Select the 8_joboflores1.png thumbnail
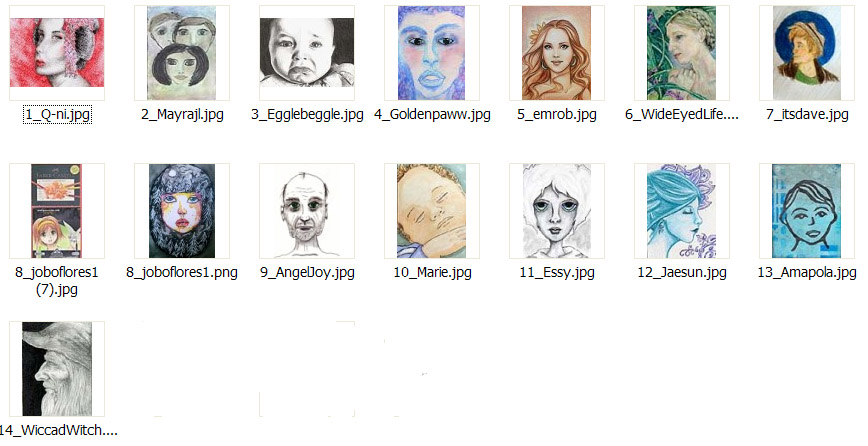This screenshot has width=868, height=446. tap(182, 211)
